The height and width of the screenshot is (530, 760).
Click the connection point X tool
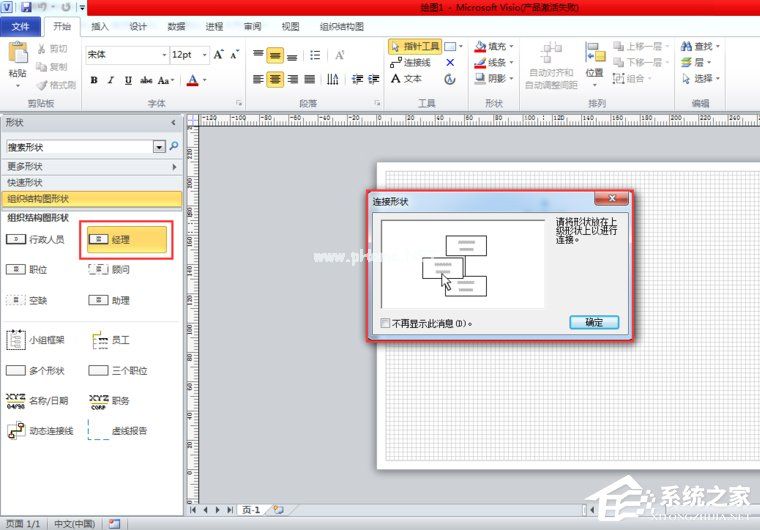[x=450, y=63]
